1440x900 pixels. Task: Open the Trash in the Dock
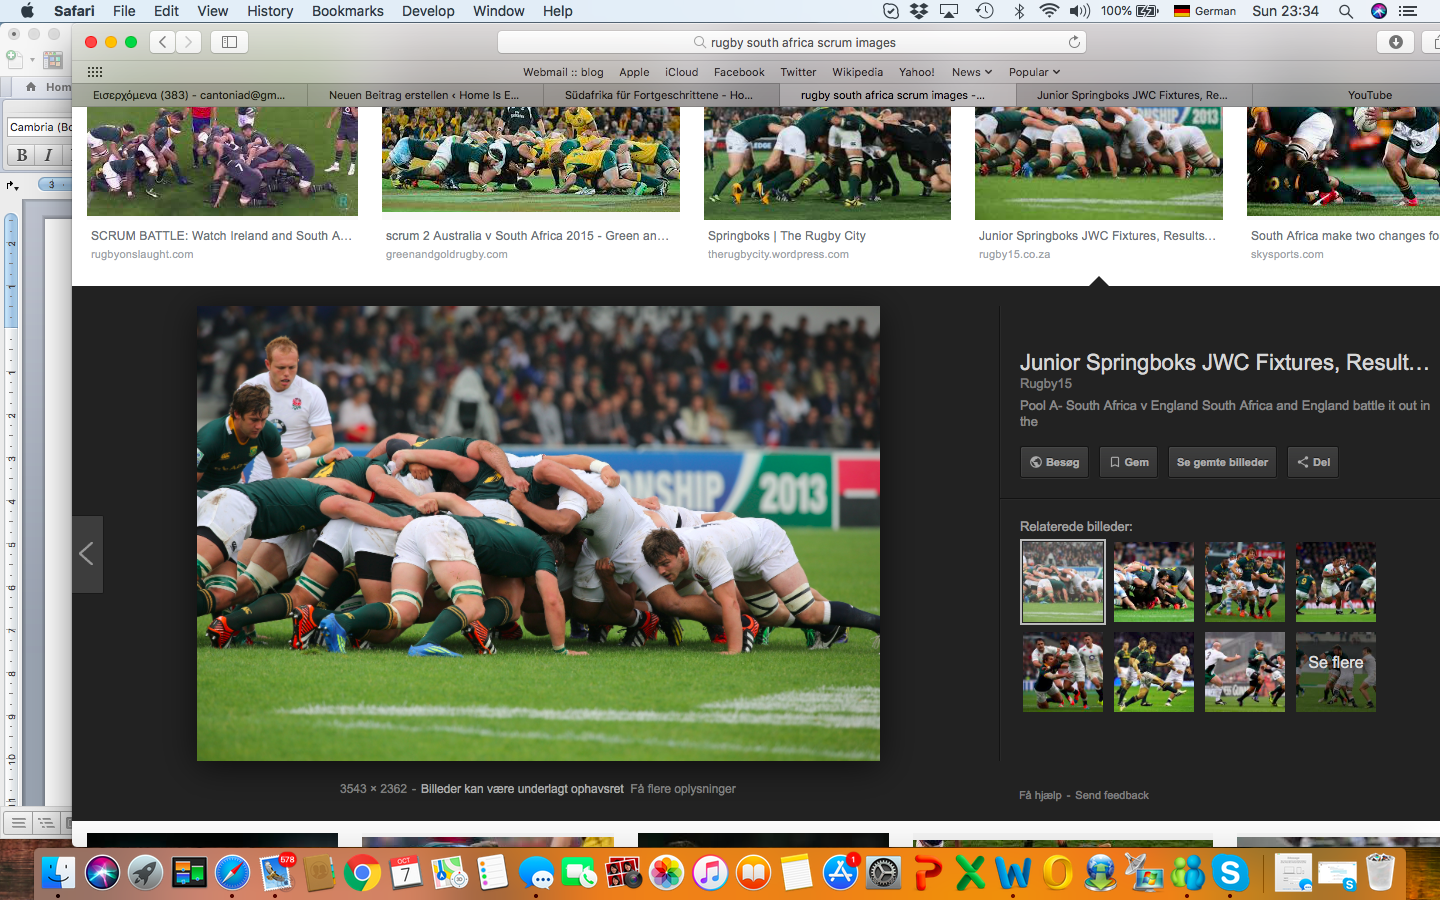pos(1380,873)
